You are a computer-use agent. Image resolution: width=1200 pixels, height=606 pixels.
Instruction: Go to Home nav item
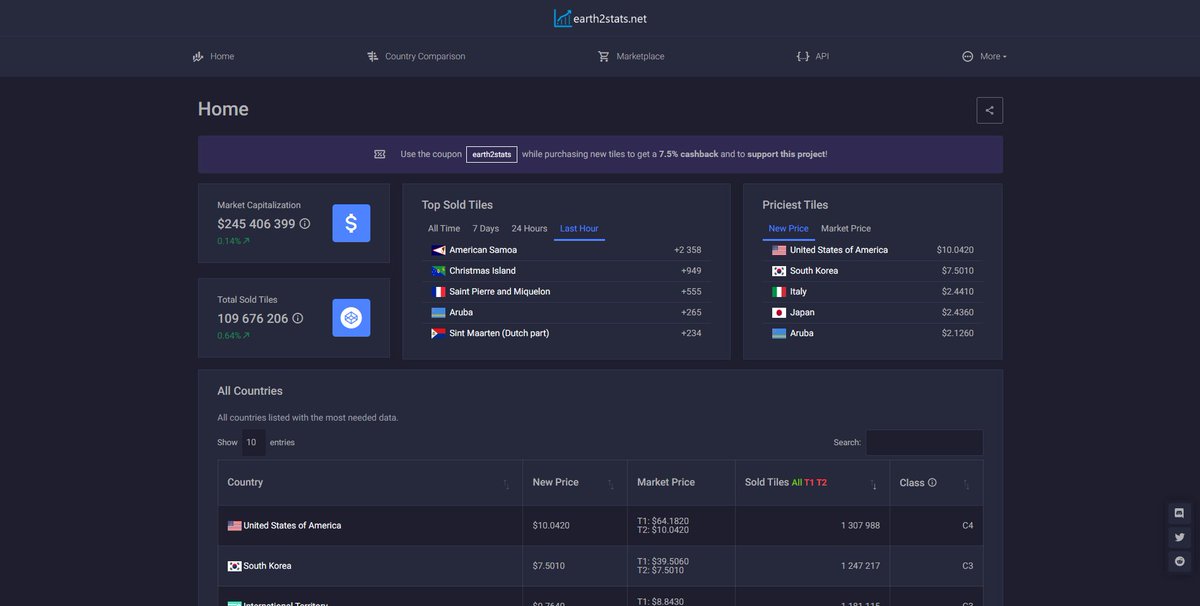point(213,56)
